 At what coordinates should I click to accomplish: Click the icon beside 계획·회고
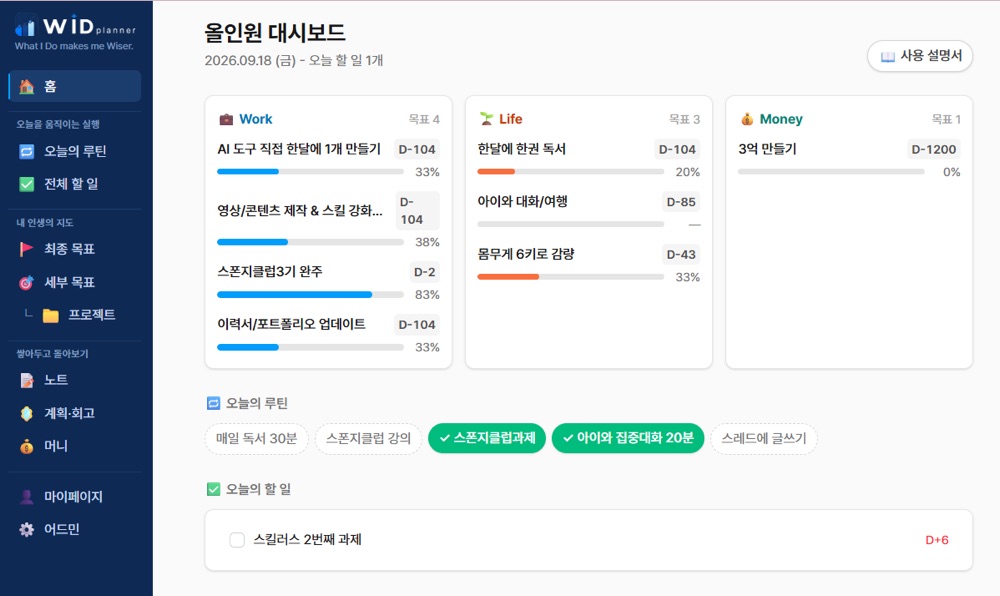pyautogui.click(x=26, y=414)
